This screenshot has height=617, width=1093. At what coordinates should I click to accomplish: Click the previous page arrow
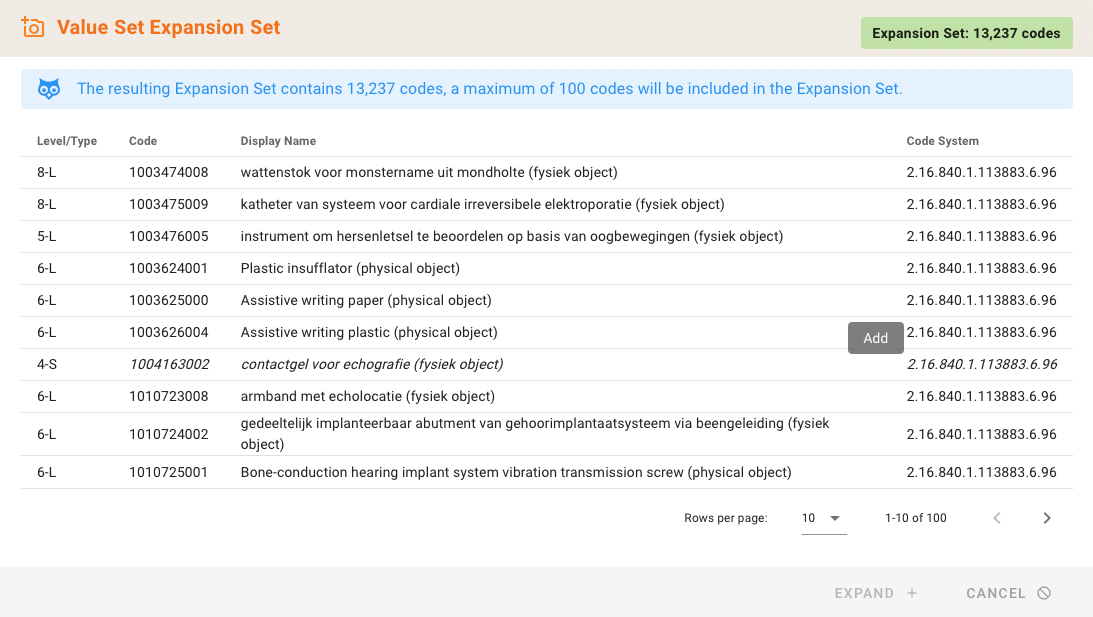click(x=996, y=518)
